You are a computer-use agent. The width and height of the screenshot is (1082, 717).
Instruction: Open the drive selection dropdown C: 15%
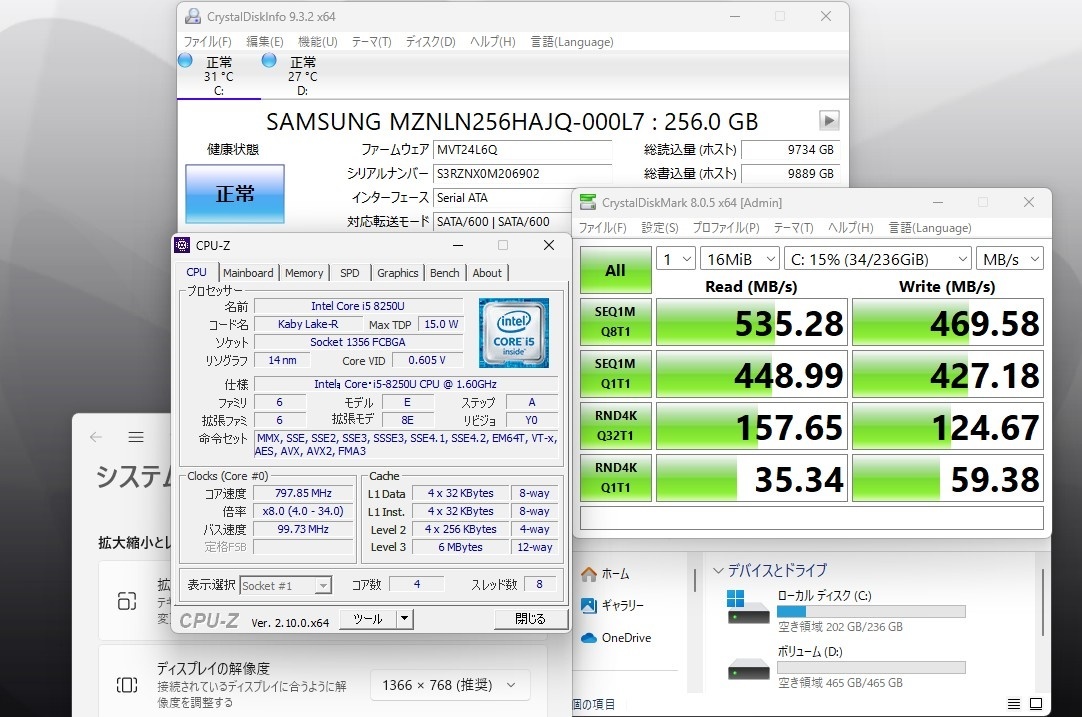878,259
